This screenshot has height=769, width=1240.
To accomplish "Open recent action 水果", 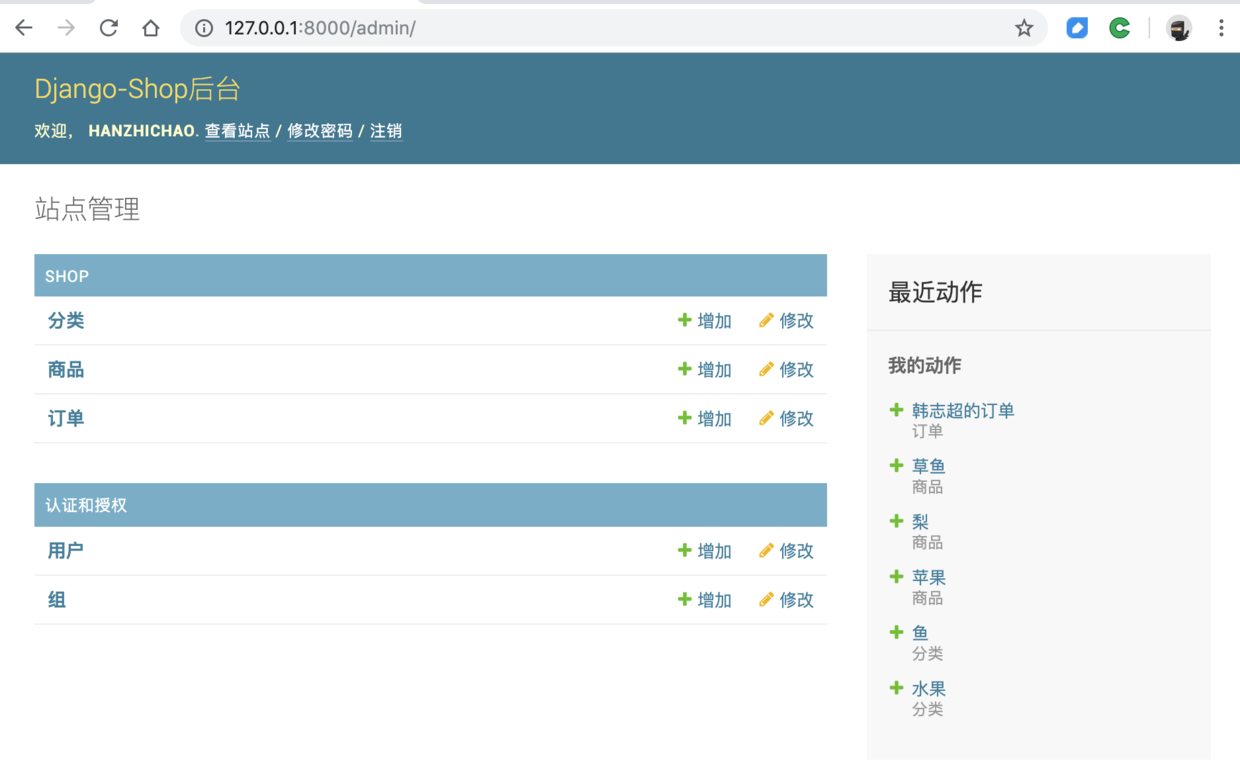I will click(x=929, y=689).
